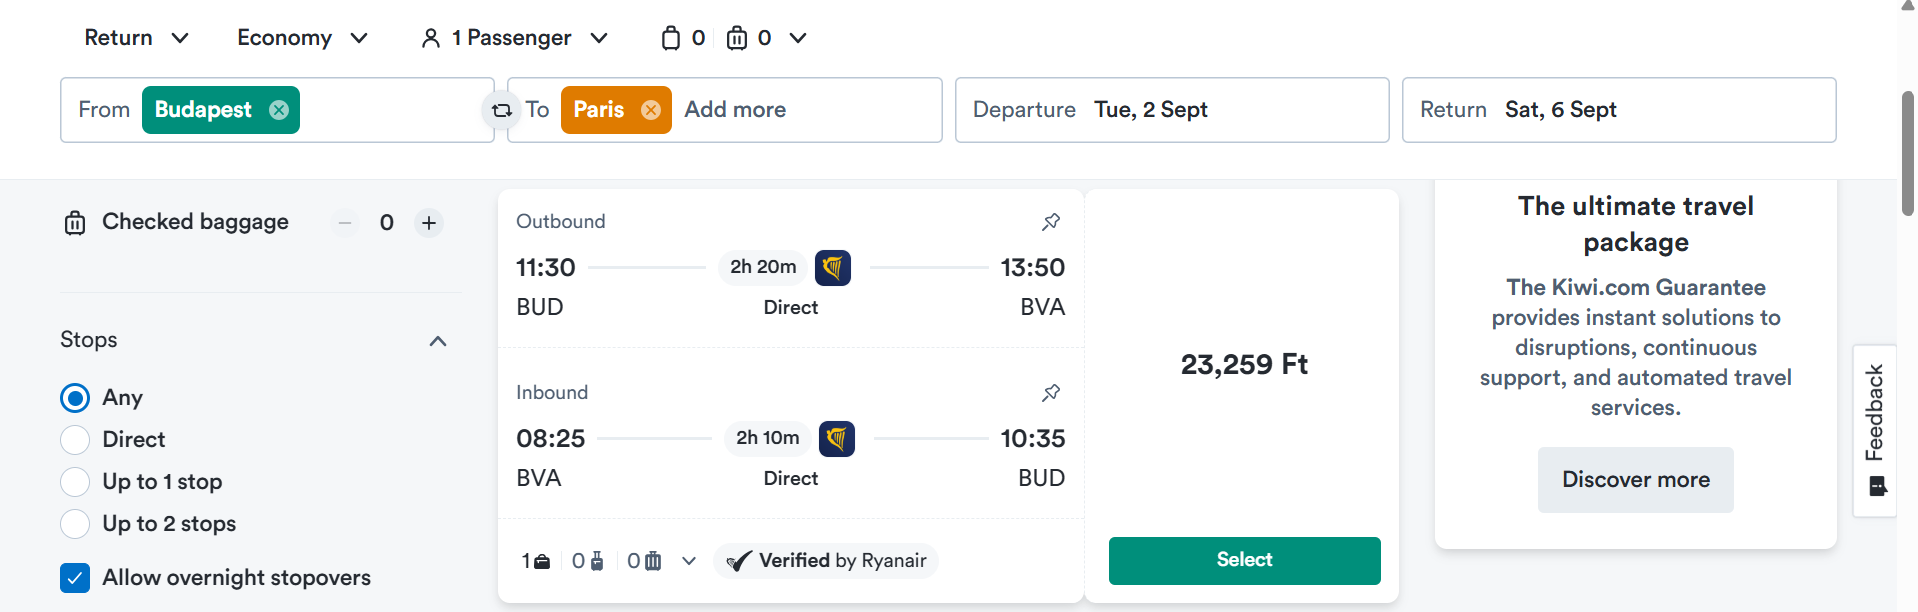Collapse the Stops filter section

click(438, 341)
